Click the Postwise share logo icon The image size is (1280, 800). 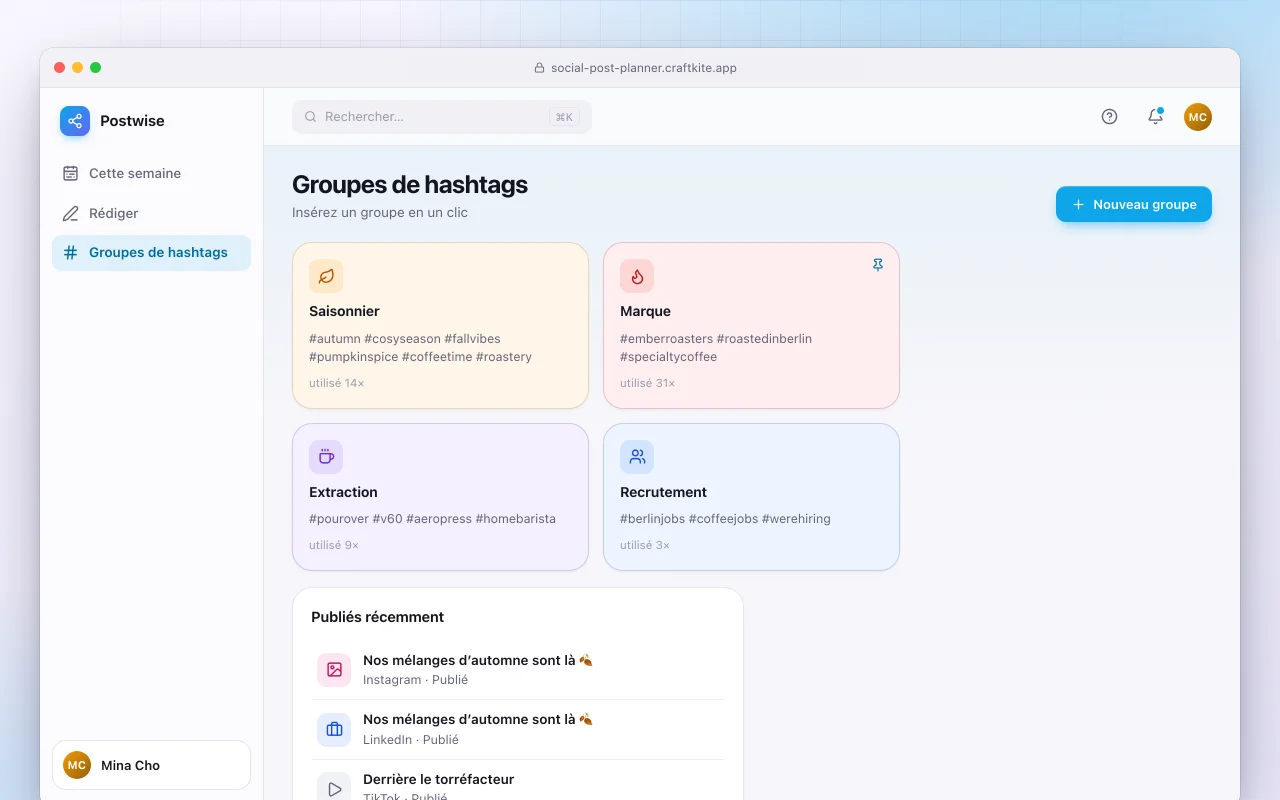(x=75, y=121)
